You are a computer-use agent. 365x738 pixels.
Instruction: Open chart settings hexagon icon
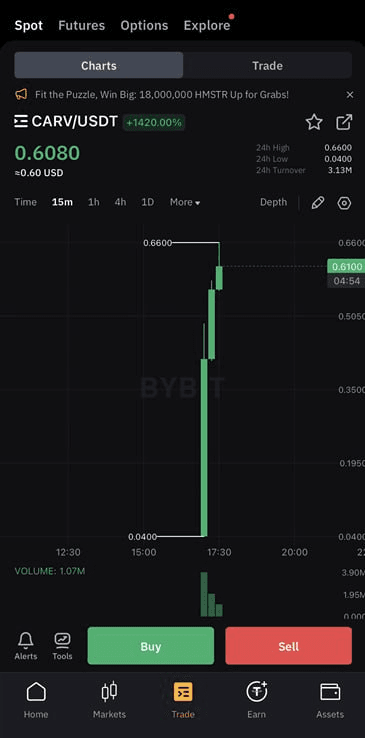[344, 203]
